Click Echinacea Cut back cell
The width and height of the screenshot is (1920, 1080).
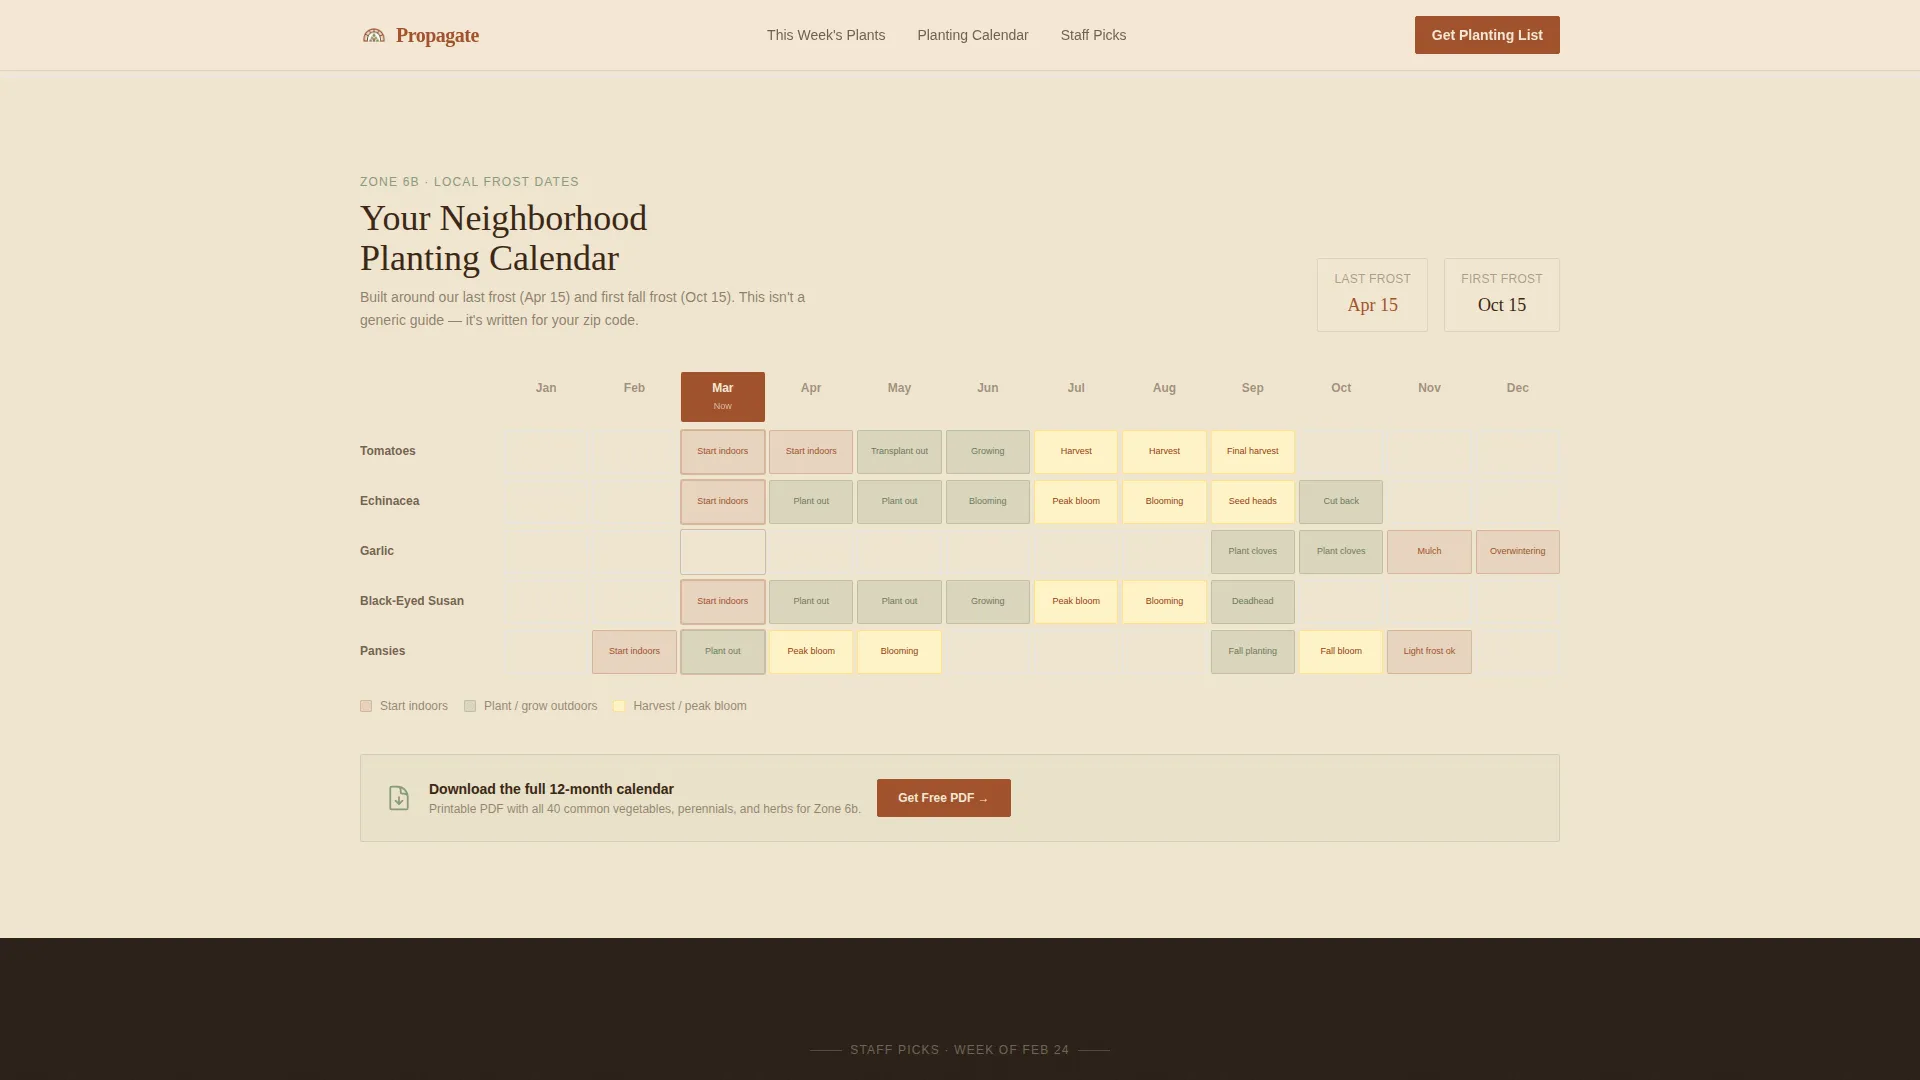(x=1341, y=502)
